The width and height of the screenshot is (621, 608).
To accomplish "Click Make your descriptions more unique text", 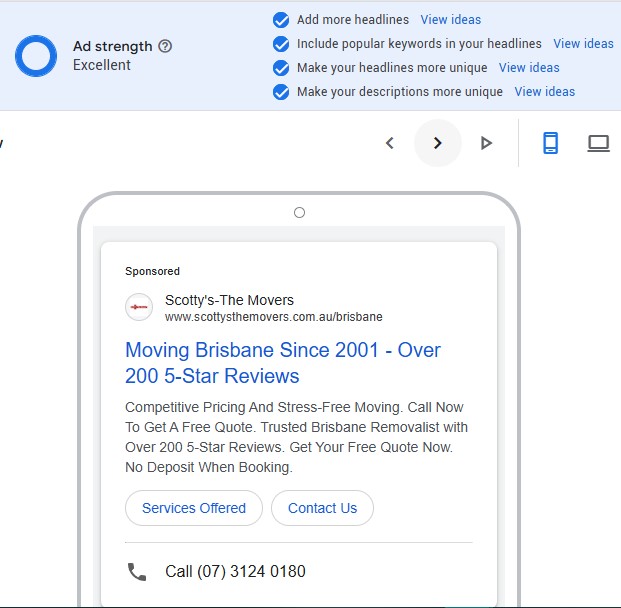I will pos(400,92).
